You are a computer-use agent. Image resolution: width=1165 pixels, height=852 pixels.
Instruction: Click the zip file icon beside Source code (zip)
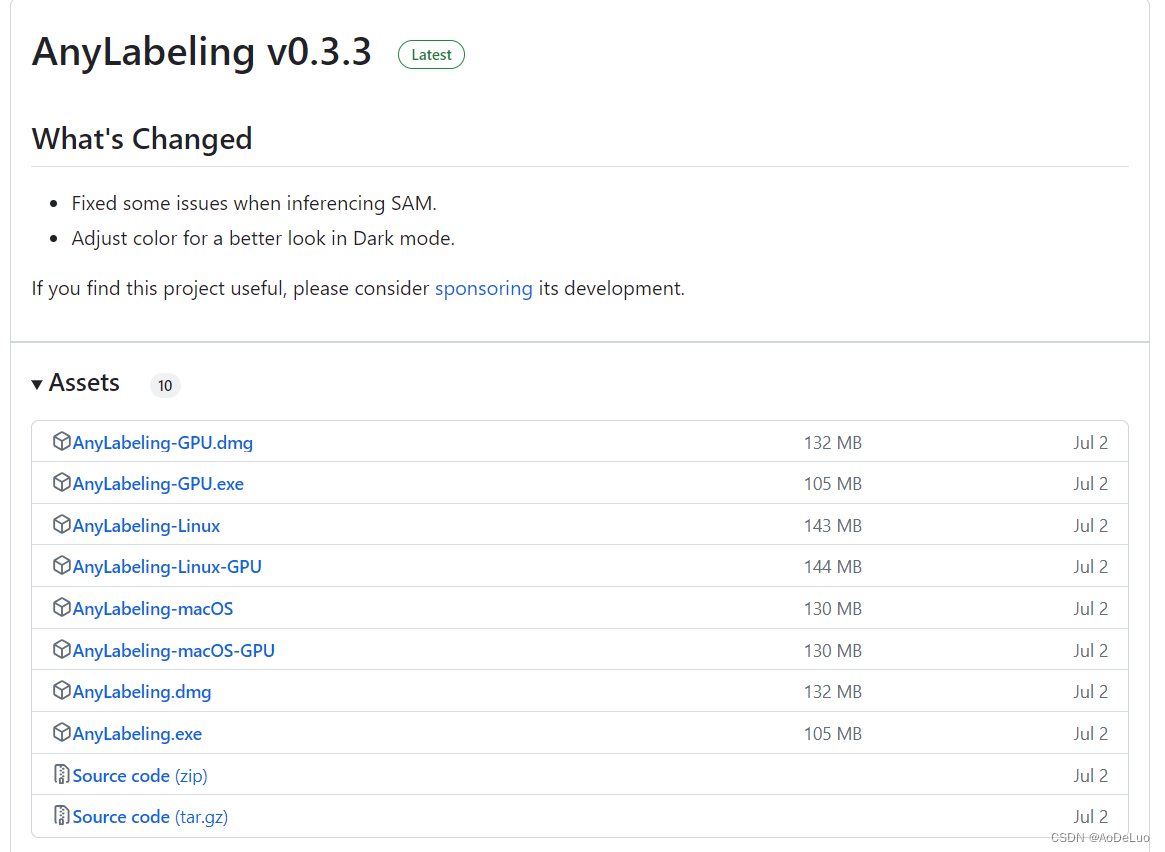pos(62,774)
